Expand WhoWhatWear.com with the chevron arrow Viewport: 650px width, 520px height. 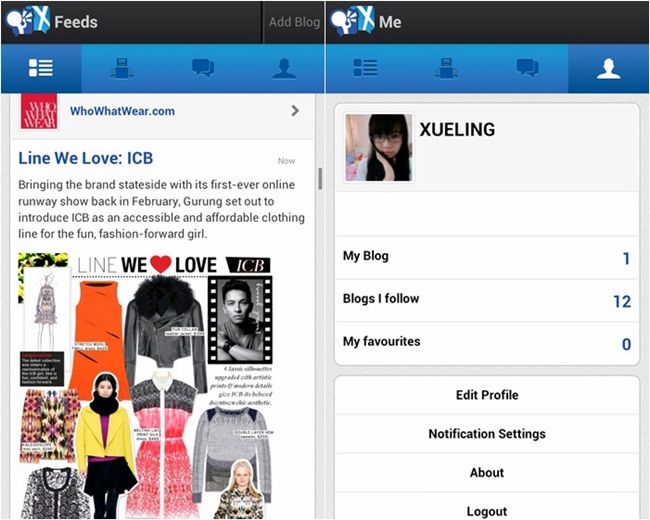295,111
